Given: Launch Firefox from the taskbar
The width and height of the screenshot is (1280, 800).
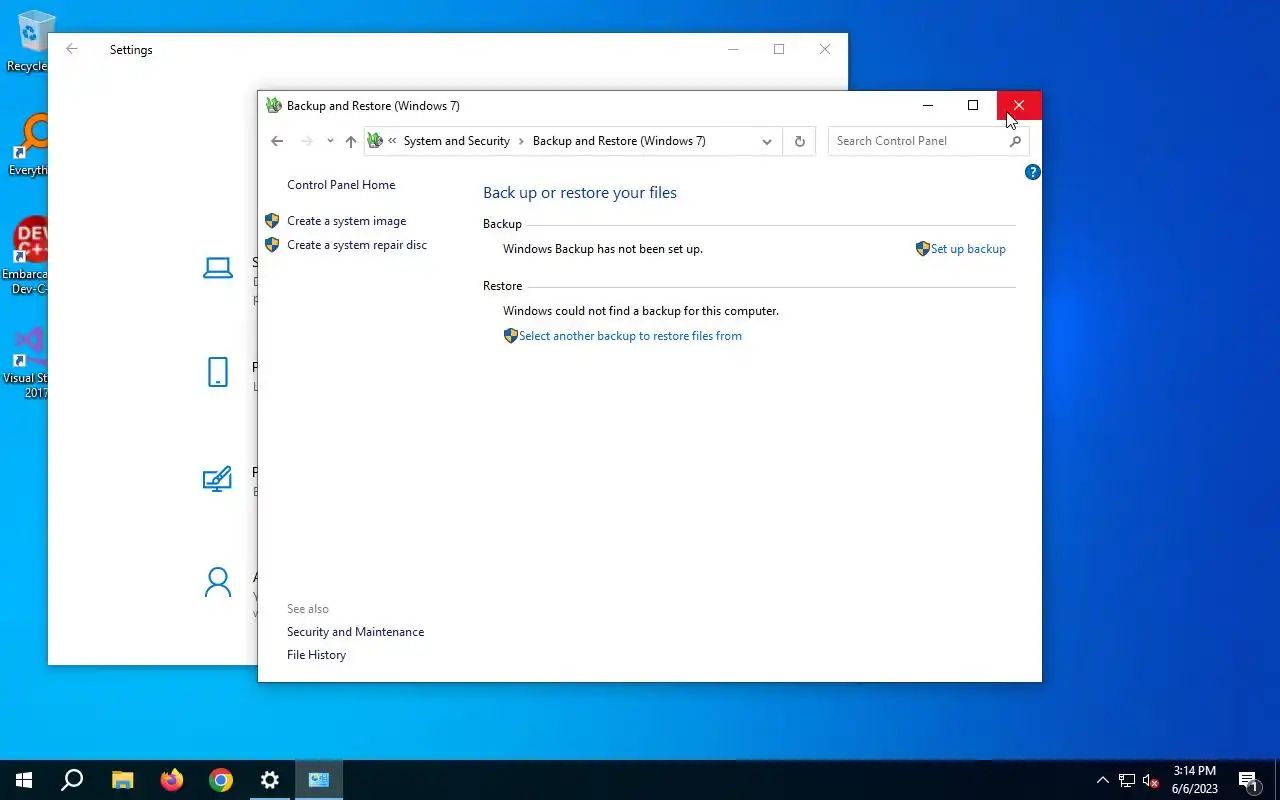Looking at the screenshot, I should tap(172, 780).
